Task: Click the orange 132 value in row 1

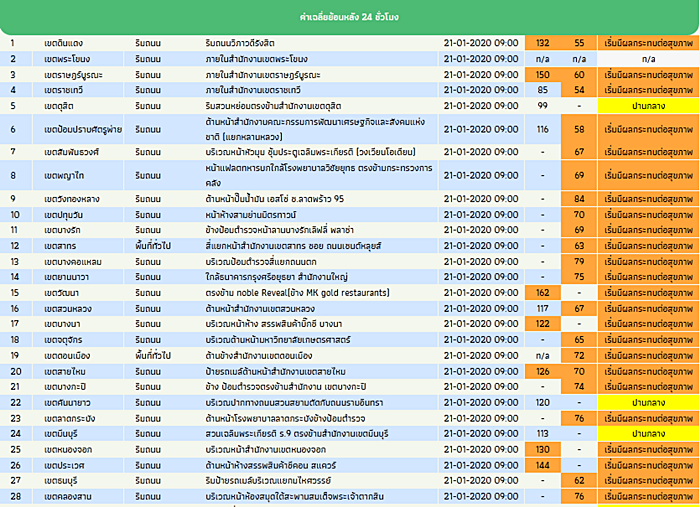Action: click(x=543, y=43)
